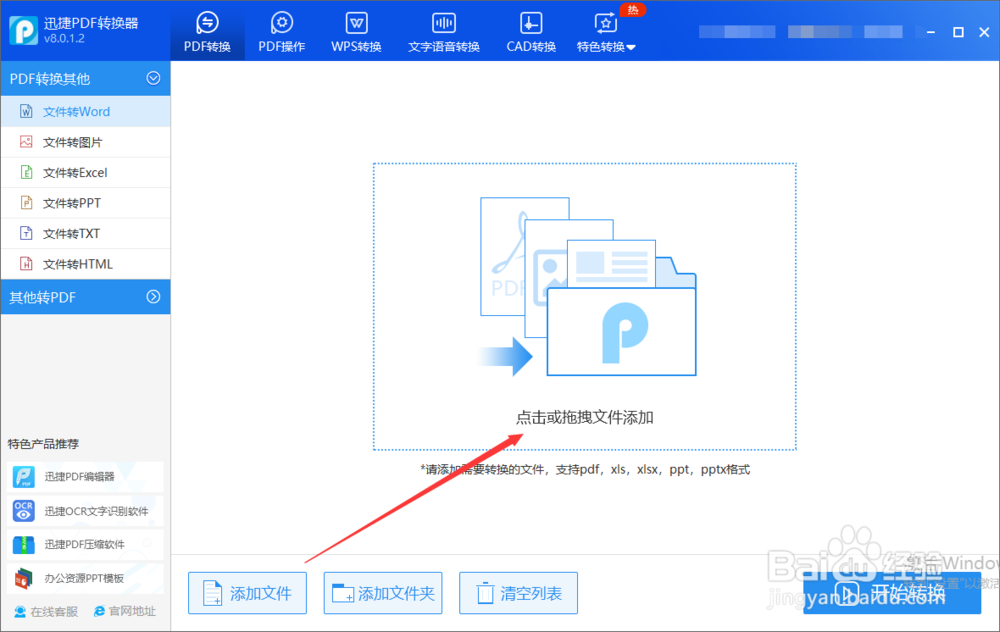
Task: Click the 迅捷PDF编辑器 icon
Action: 24,476
